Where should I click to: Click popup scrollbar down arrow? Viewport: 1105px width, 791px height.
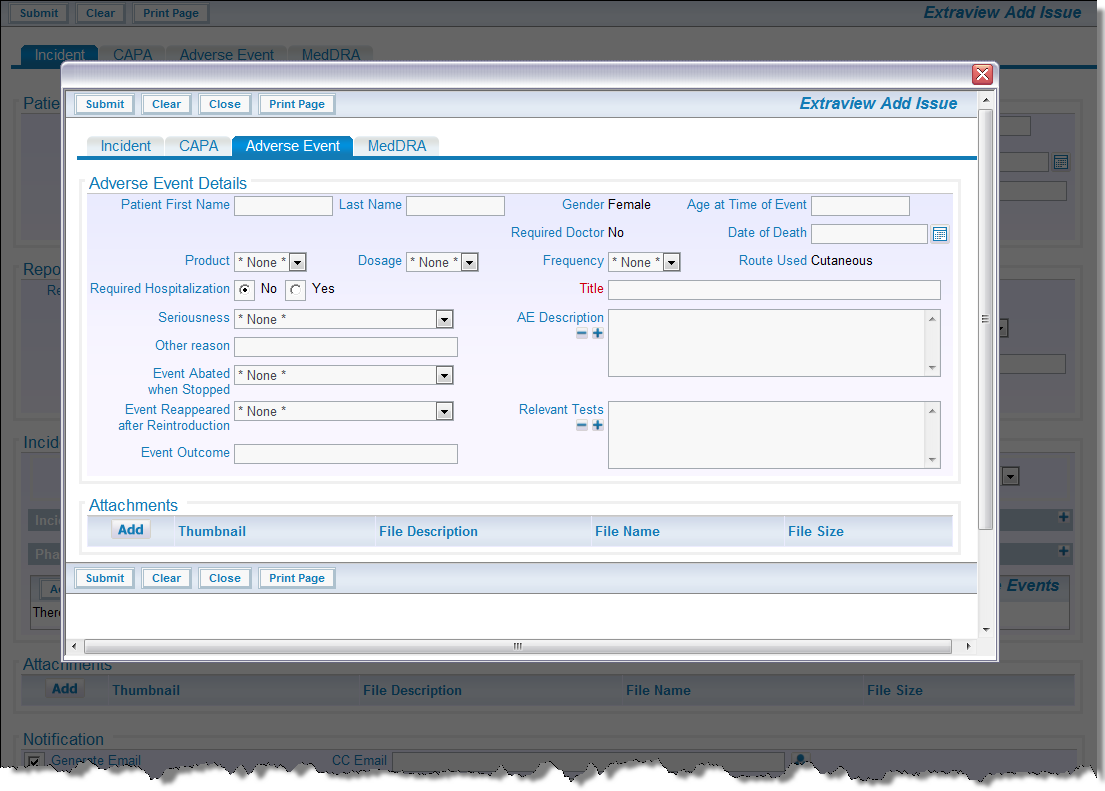coord(986,630)
